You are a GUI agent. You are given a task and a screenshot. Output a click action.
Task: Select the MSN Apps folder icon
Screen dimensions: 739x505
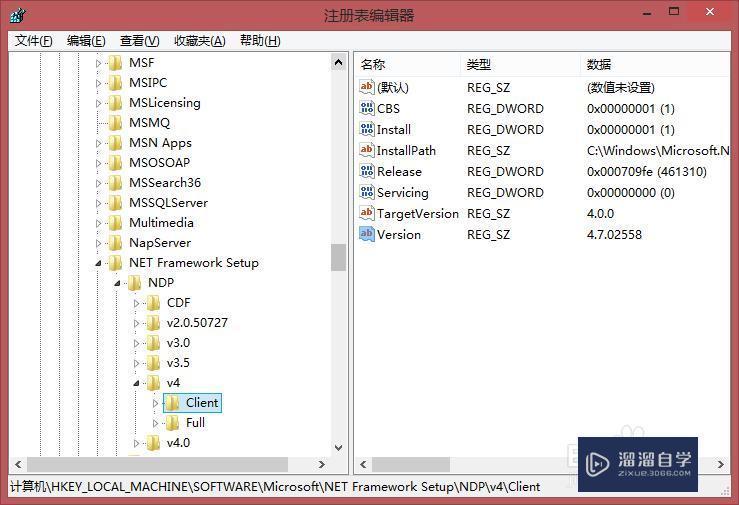point(115,143)
